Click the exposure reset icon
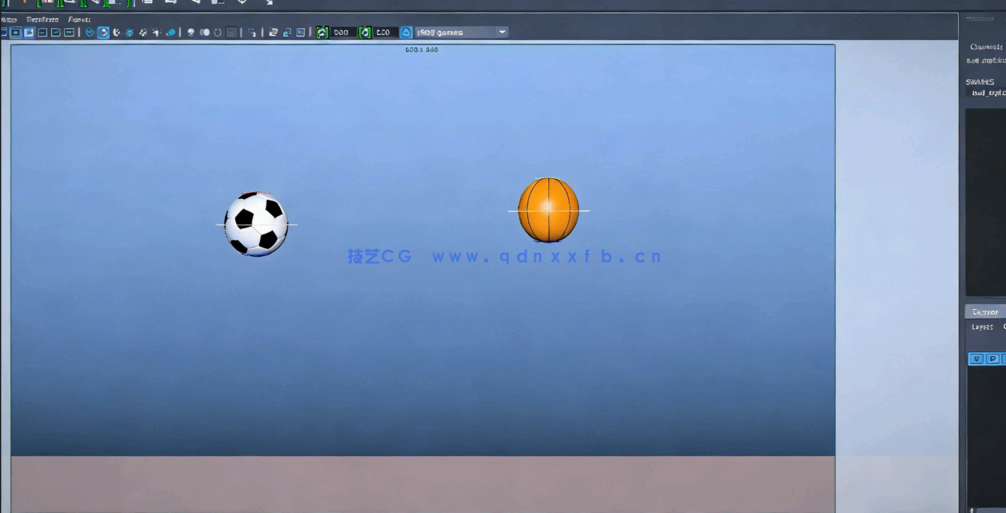This screenshot has height=513, width=1006. (322, 32)
